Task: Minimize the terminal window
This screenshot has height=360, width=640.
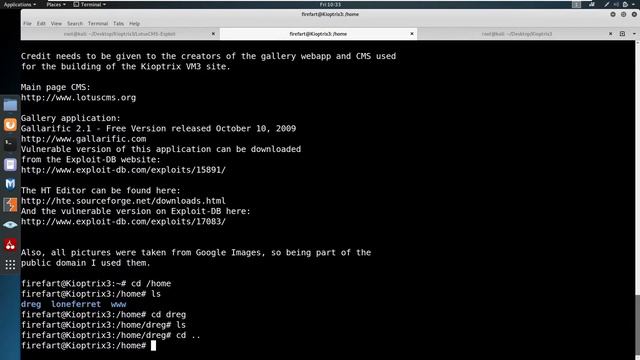Action: 613,14
